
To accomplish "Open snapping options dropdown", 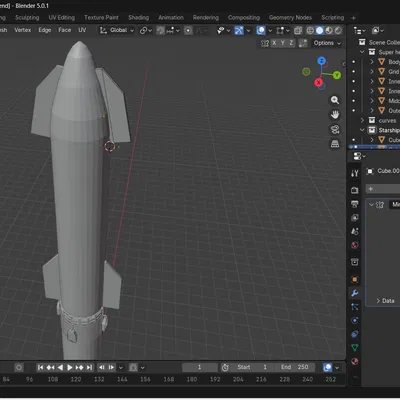I will click(x=173, y=30).
